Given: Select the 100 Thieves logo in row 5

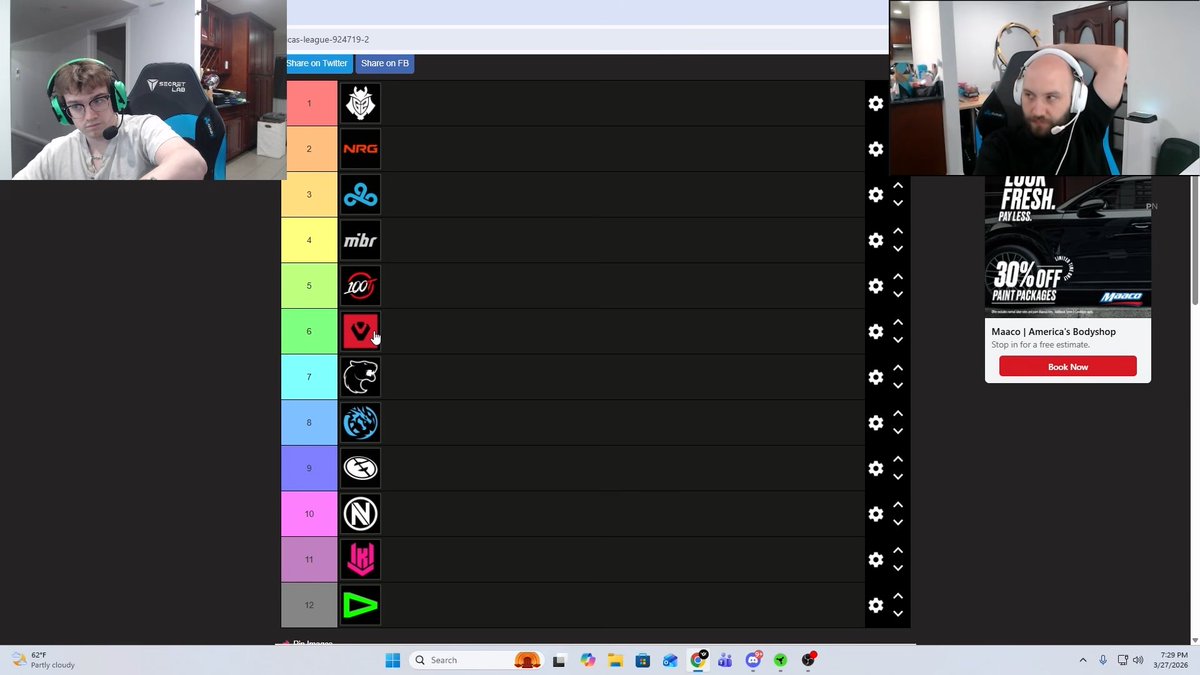Looking at the screenshot, I should point(360,286).
